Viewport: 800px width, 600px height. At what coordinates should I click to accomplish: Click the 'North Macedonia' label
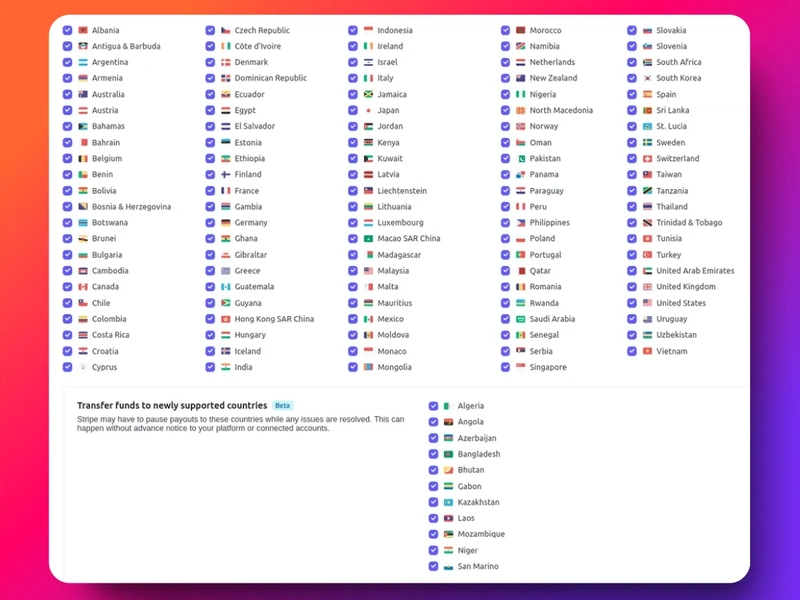point(561,110)
